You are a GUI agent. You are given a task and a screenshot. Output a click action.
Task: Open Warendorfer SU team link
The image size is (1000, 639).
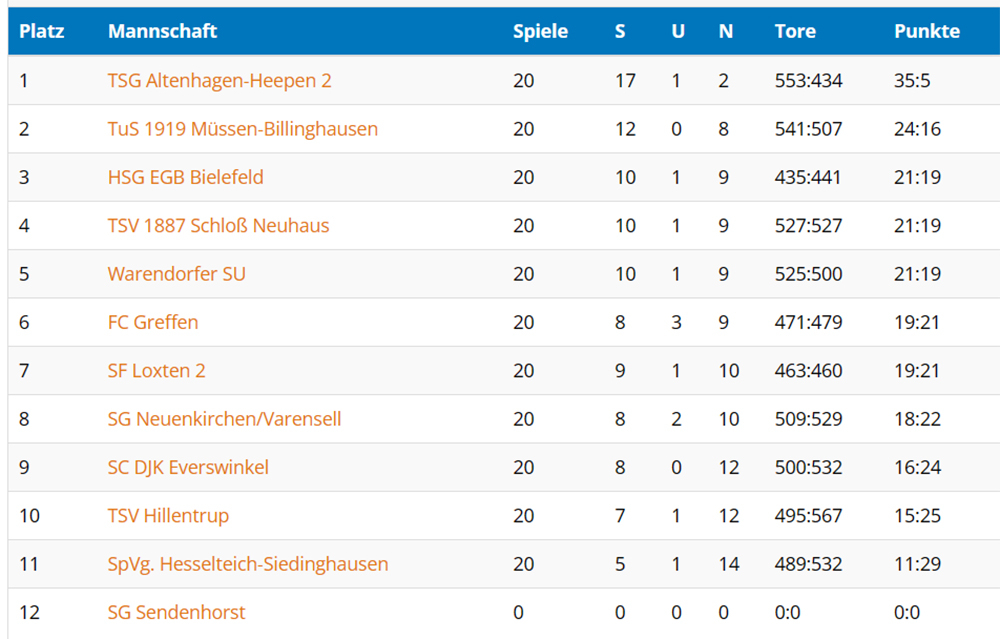click(177, 274)
